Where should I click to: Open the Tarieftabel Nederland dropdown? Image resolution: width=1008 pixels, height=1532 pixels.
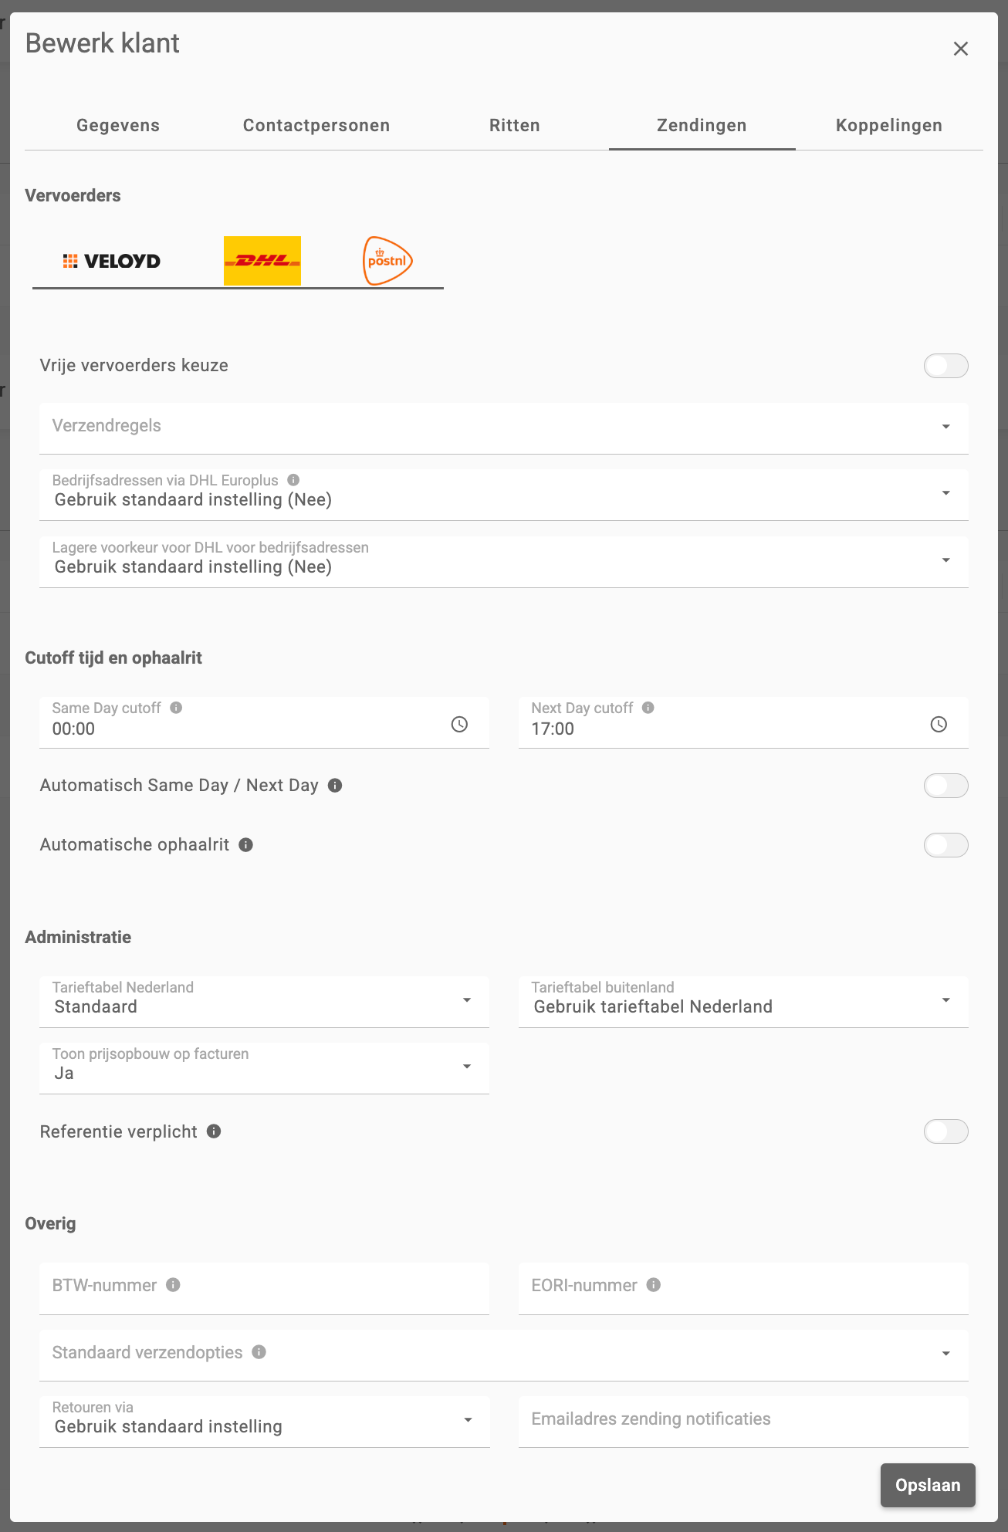tap(264, 1001)
